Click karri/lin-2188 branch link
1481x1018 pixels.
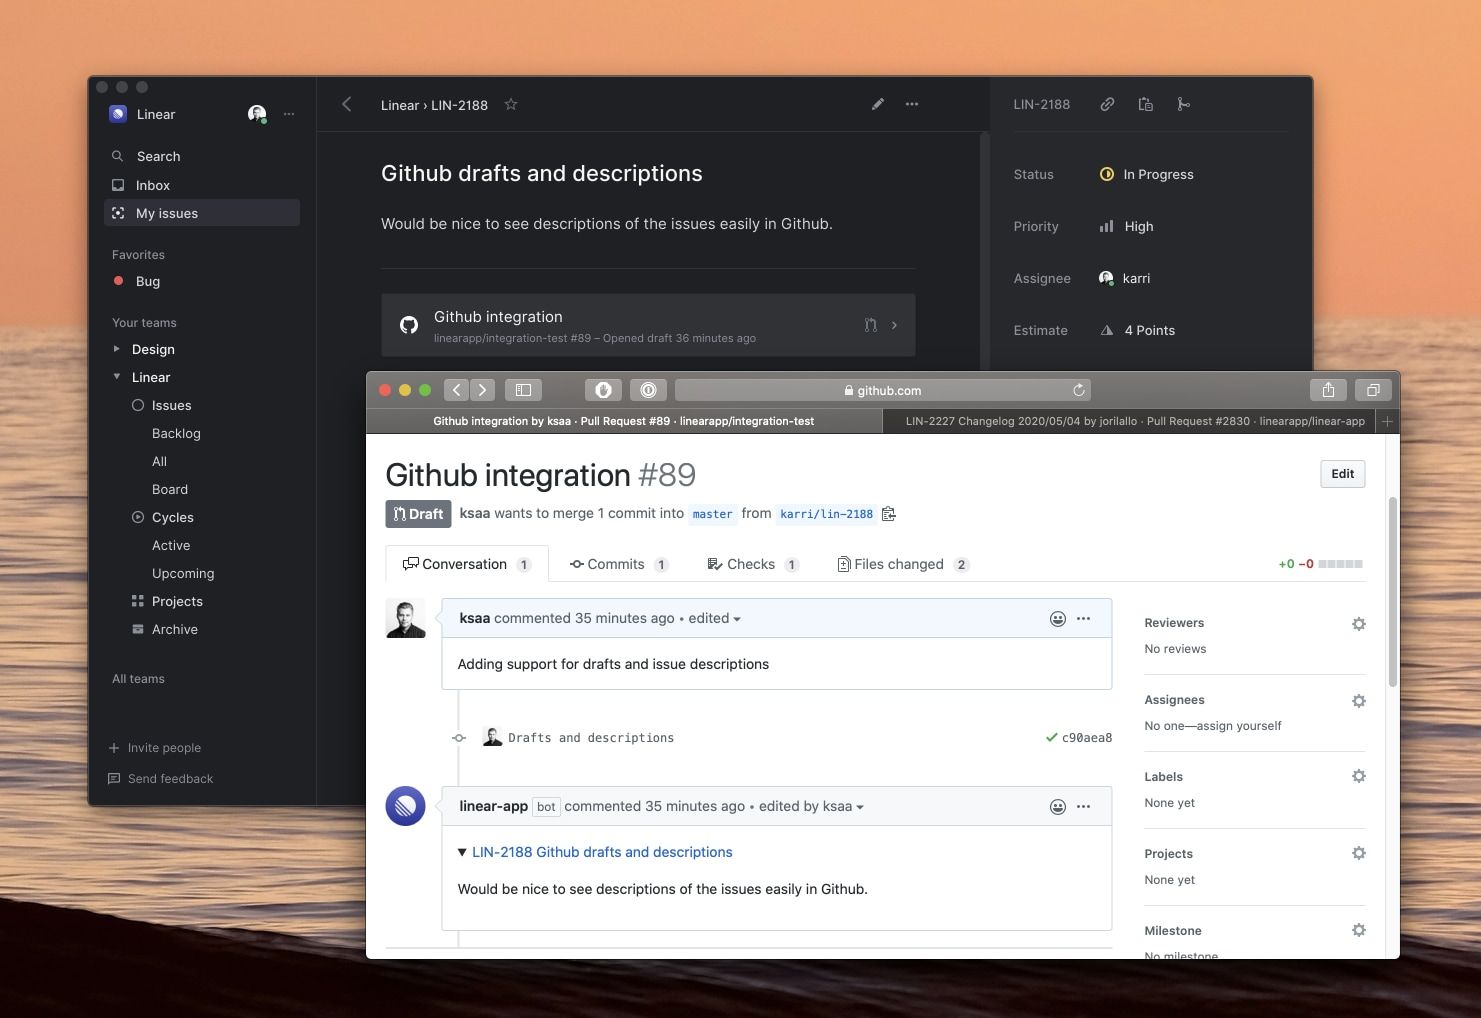pos(826,514)
